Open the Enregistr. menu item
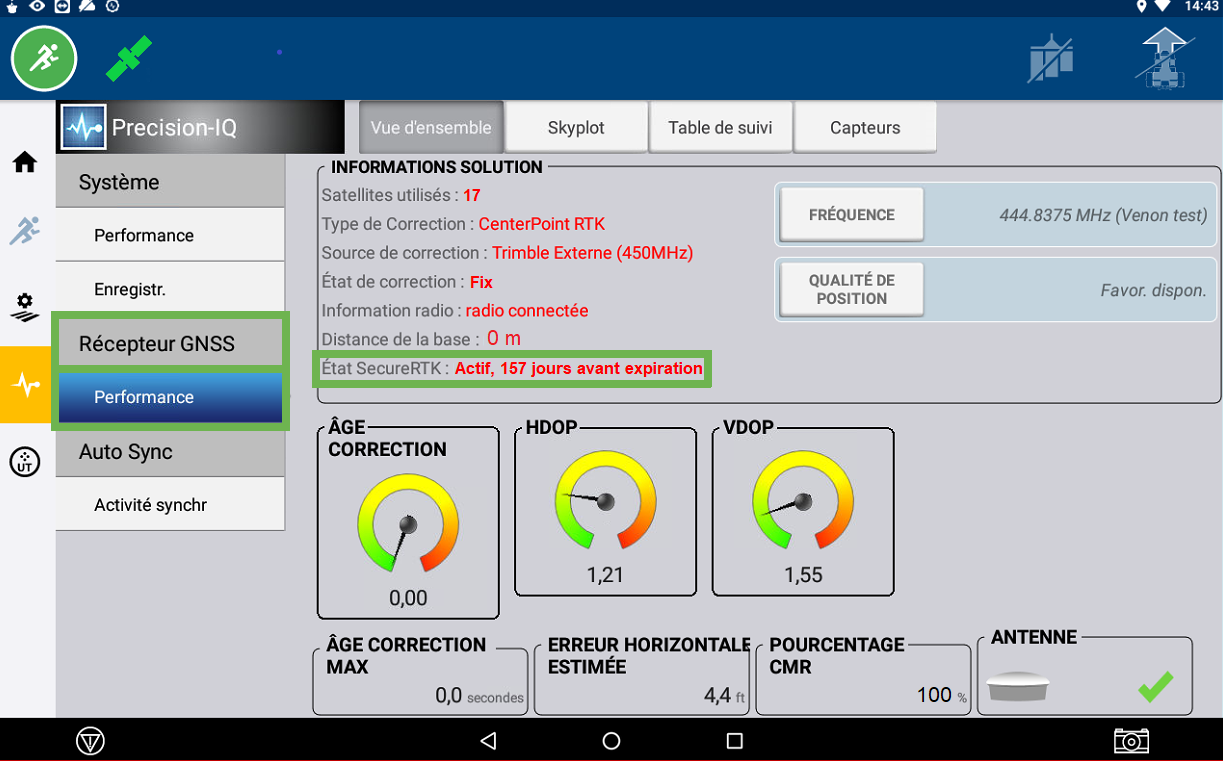The height and width of the screenshot is (761, 1223). tap(170, 289)
